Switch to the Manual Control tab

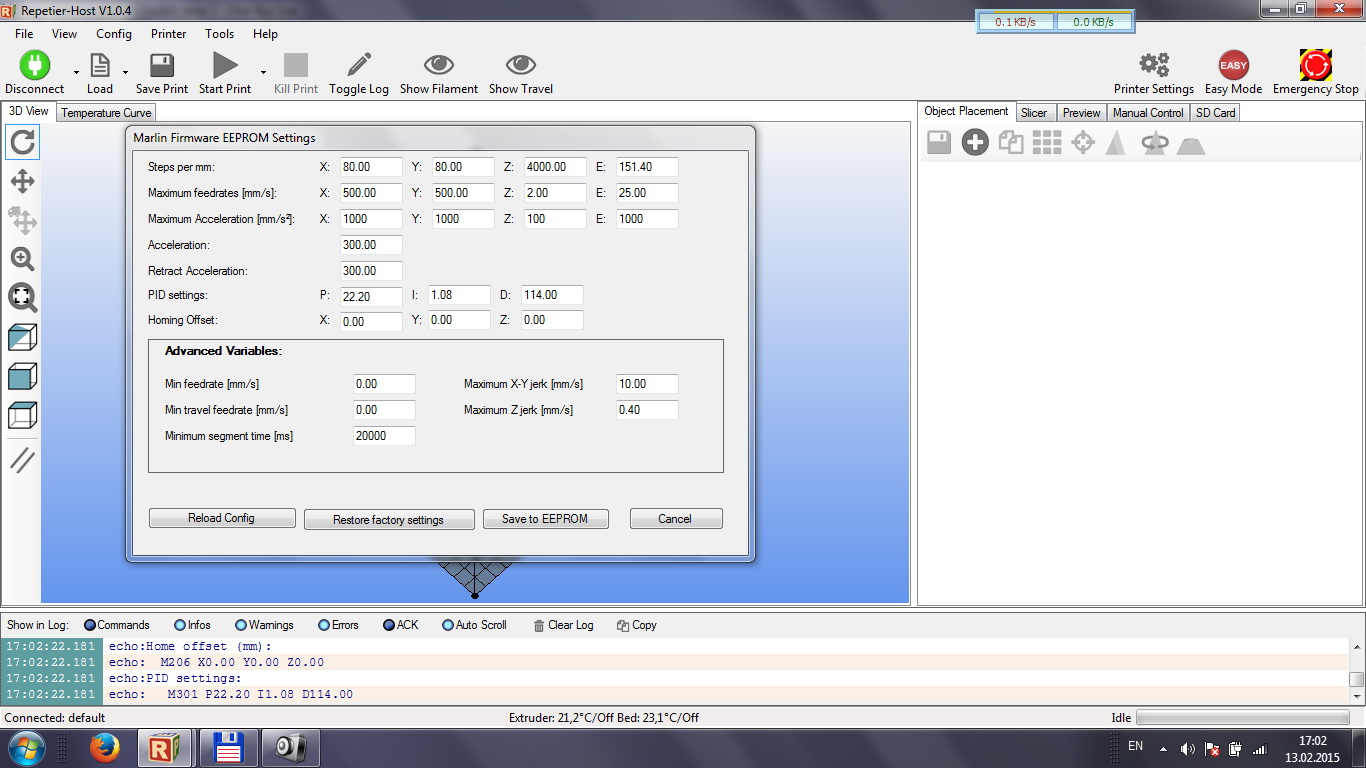coord(1148,113)
